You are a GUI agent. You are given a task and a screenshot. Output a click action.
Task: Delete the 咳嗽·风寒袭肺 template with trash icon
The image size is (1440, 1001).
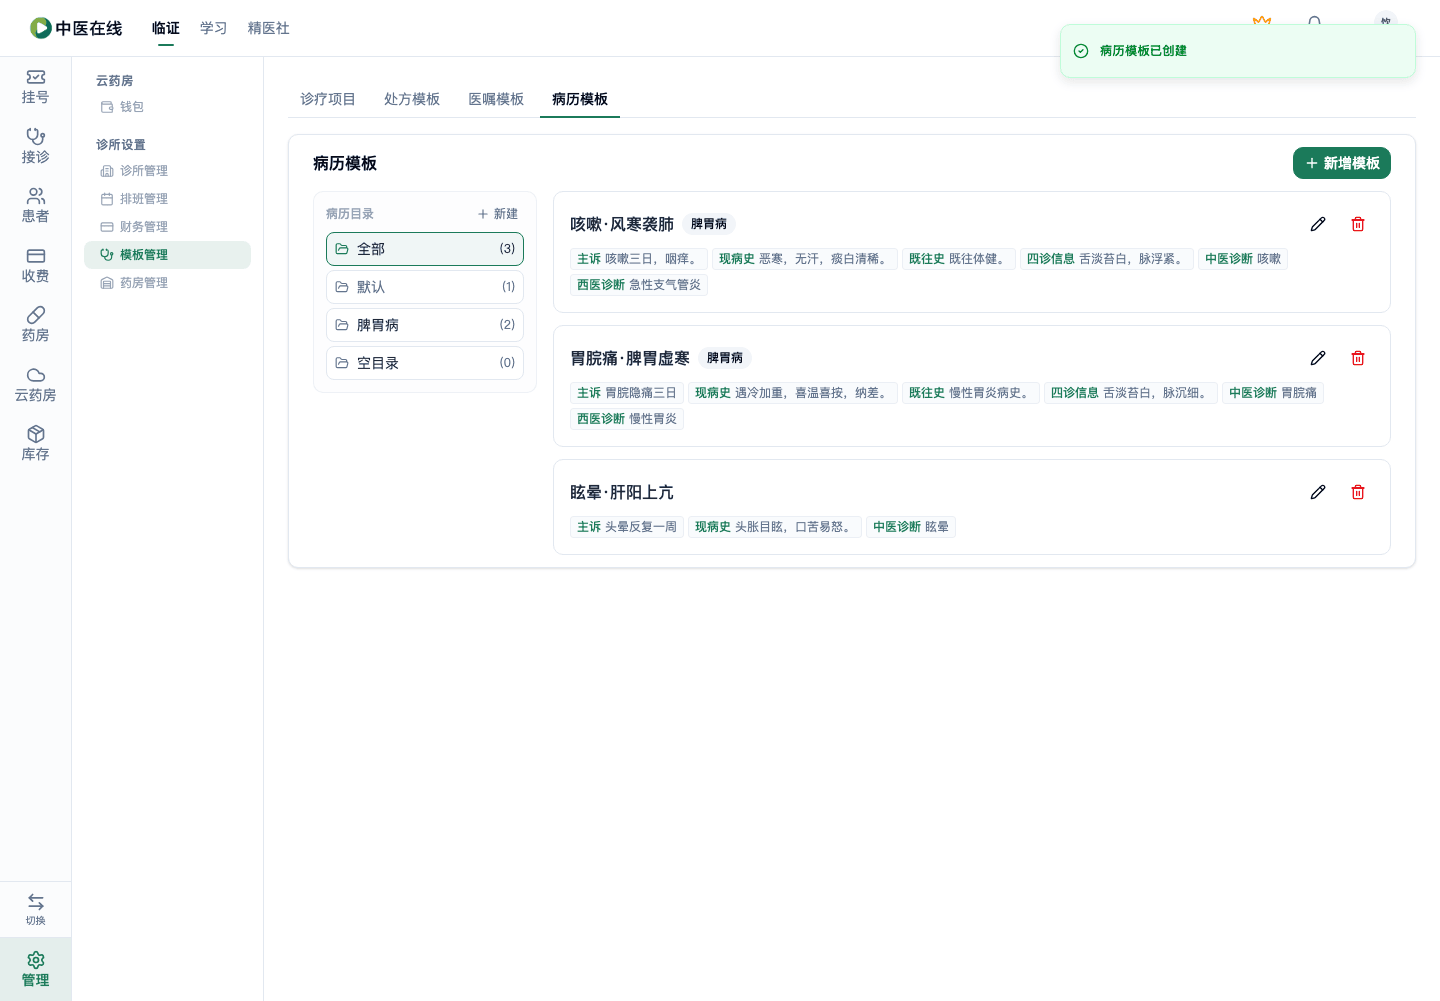[x=1358, y=224]
